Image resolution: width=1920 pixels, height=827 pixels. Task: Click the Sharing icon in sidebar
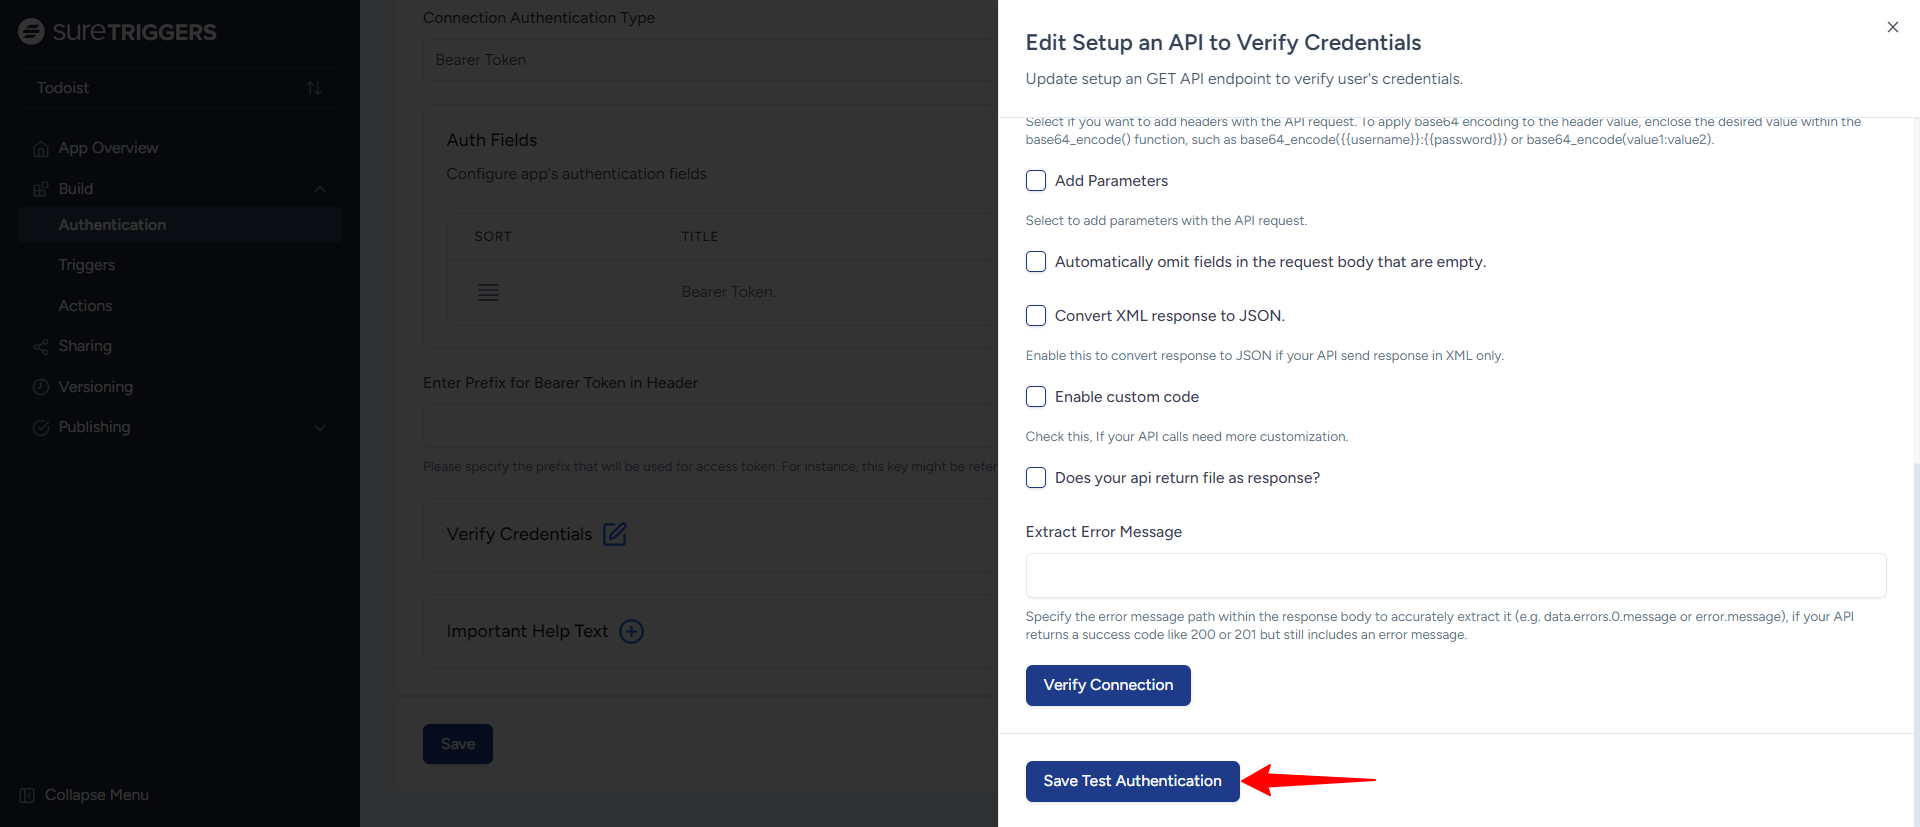pos(41,347)
